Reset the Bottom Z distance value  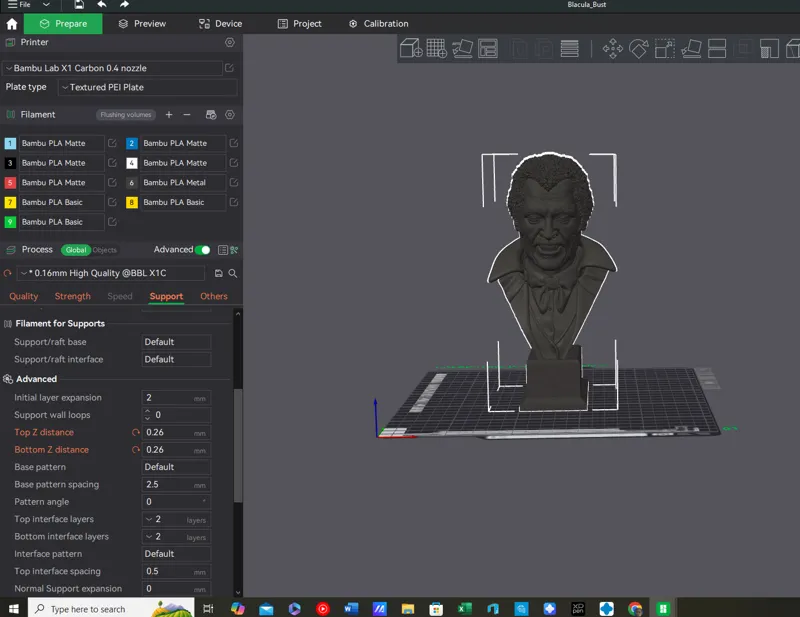click(x=136, y=450)
